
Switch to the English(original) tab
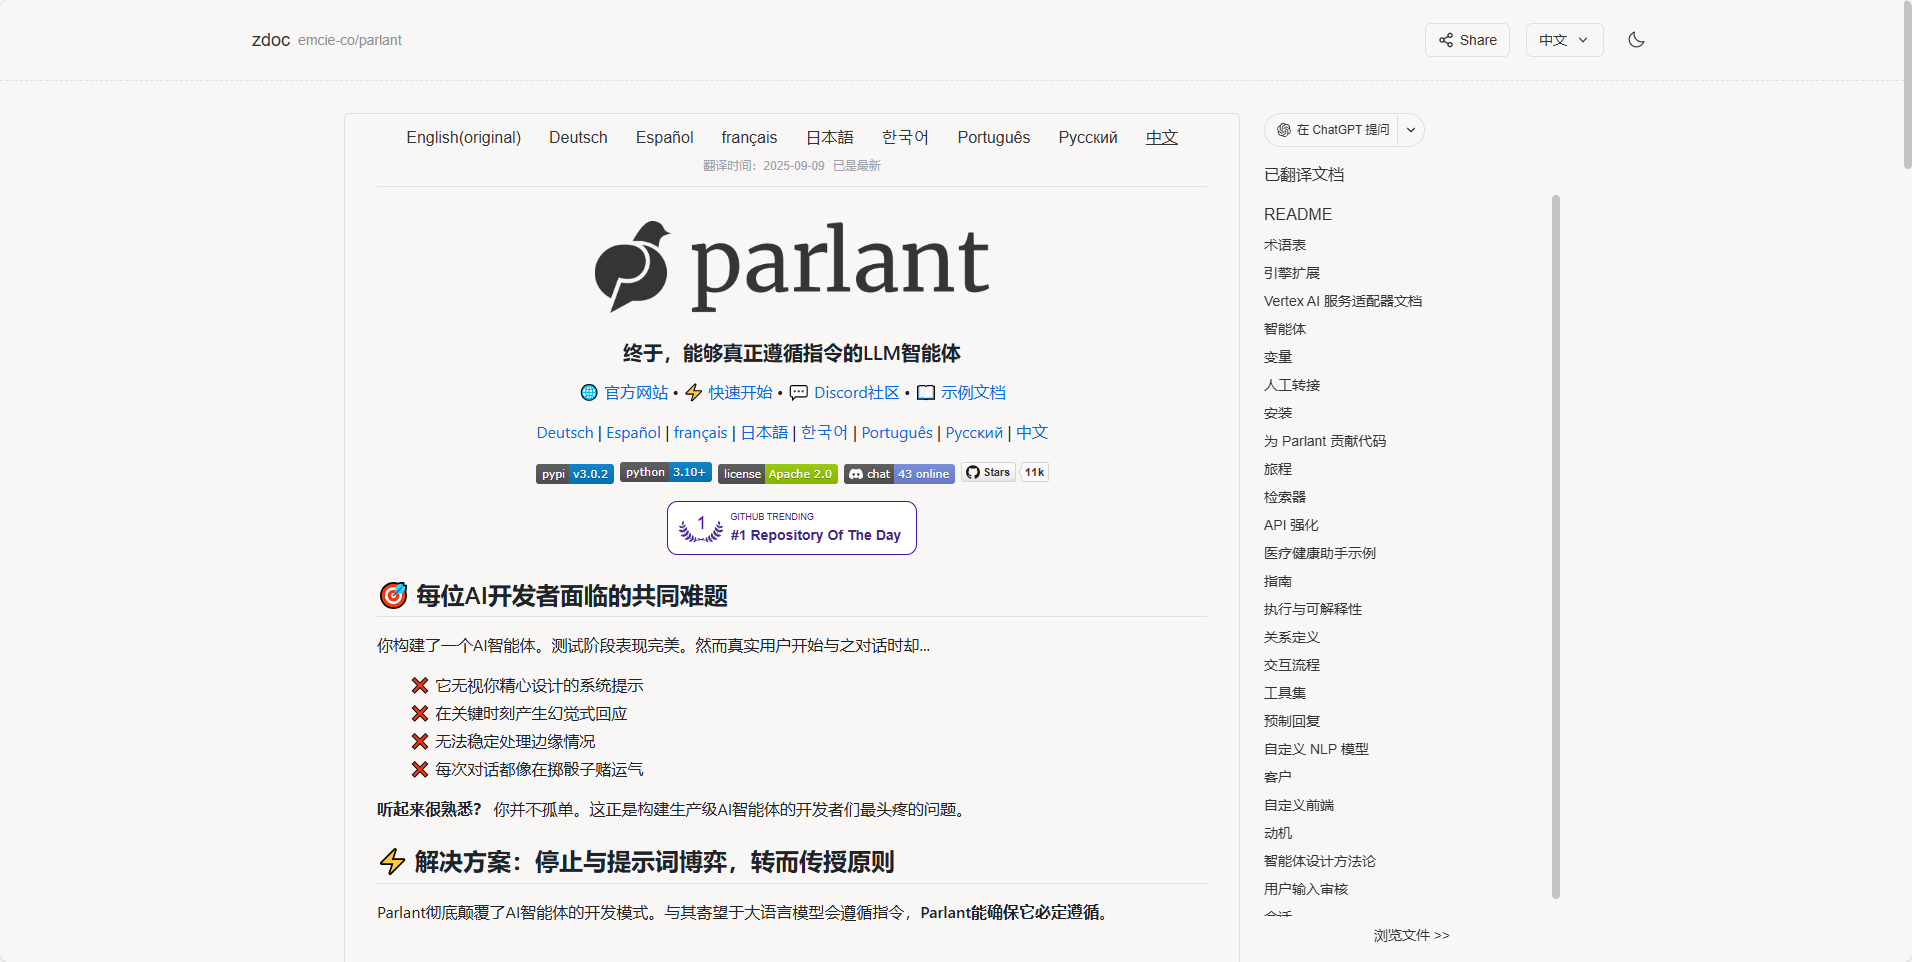point(463,137)
